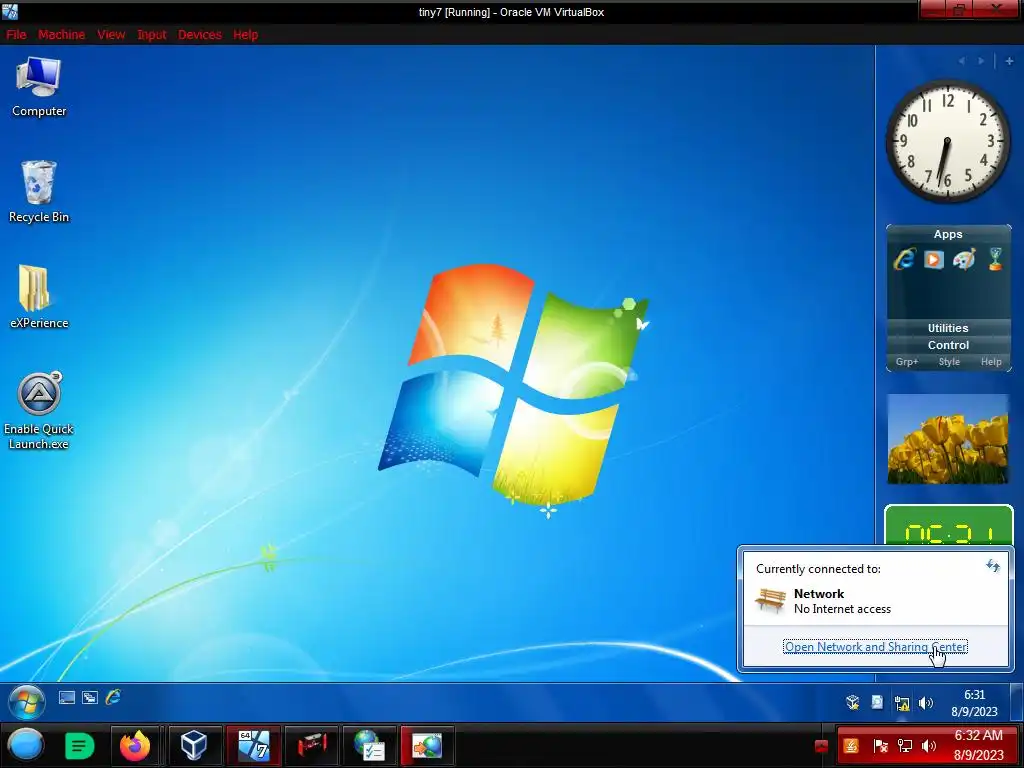
Task: Click the host volume tray icon
Action: (x=929, y=746)
